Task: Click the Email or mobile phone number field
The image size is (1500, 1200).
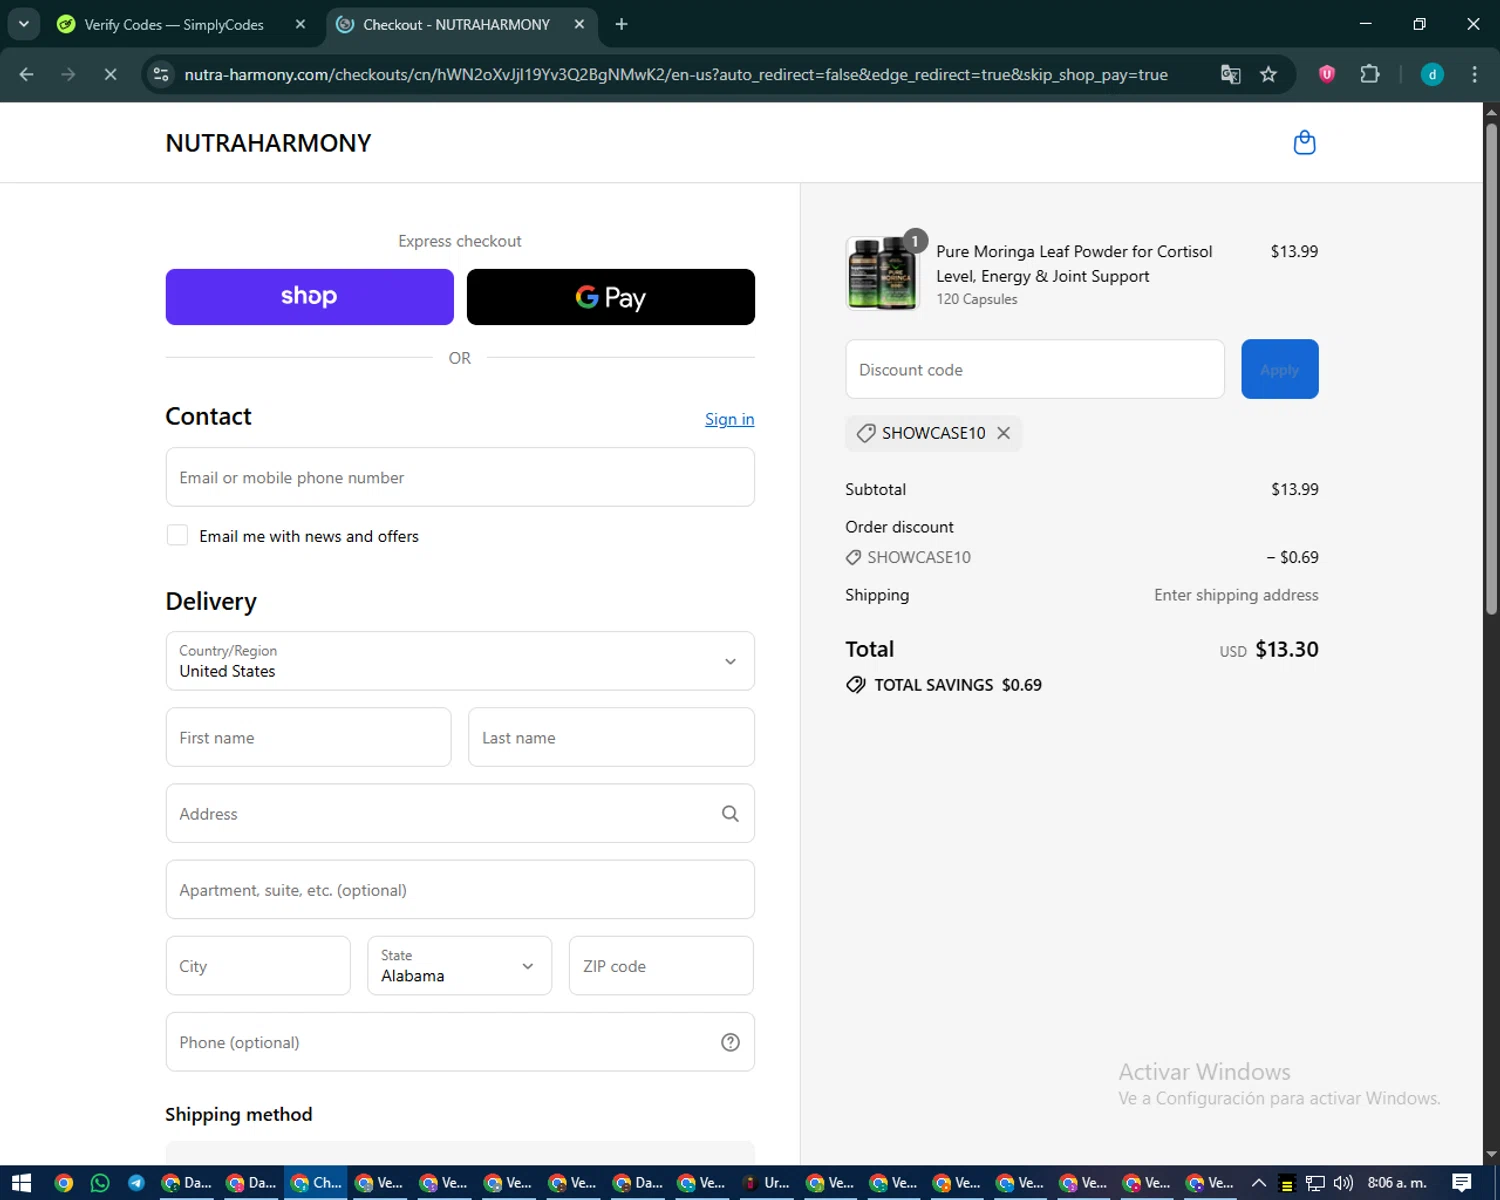Action: coord(460,477)
